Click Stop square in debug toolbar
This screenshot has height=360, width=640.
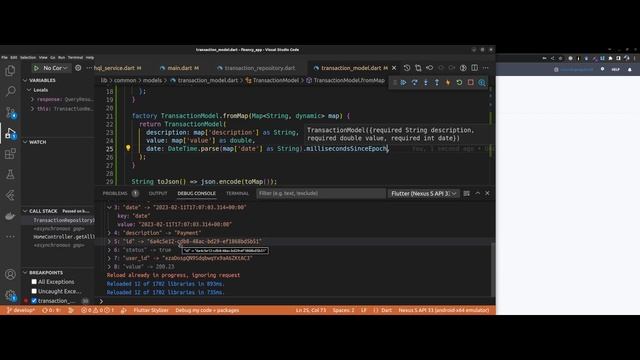[x=471, y=82]
